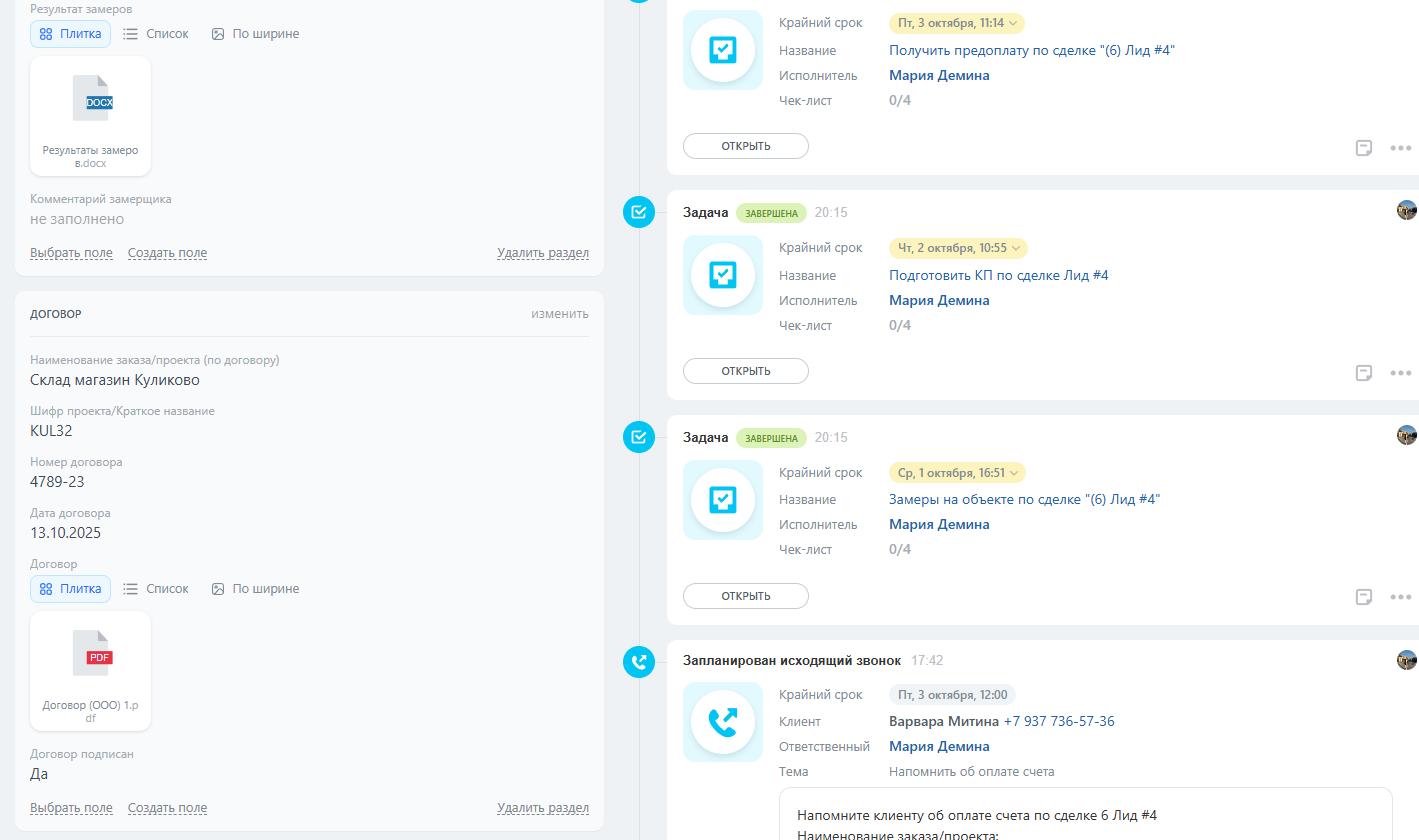Open task link 'Получить предоплату по сделке "(6) Лид #4"'
Screen dimensions: 1419x840
click(x=1032, y=50)
